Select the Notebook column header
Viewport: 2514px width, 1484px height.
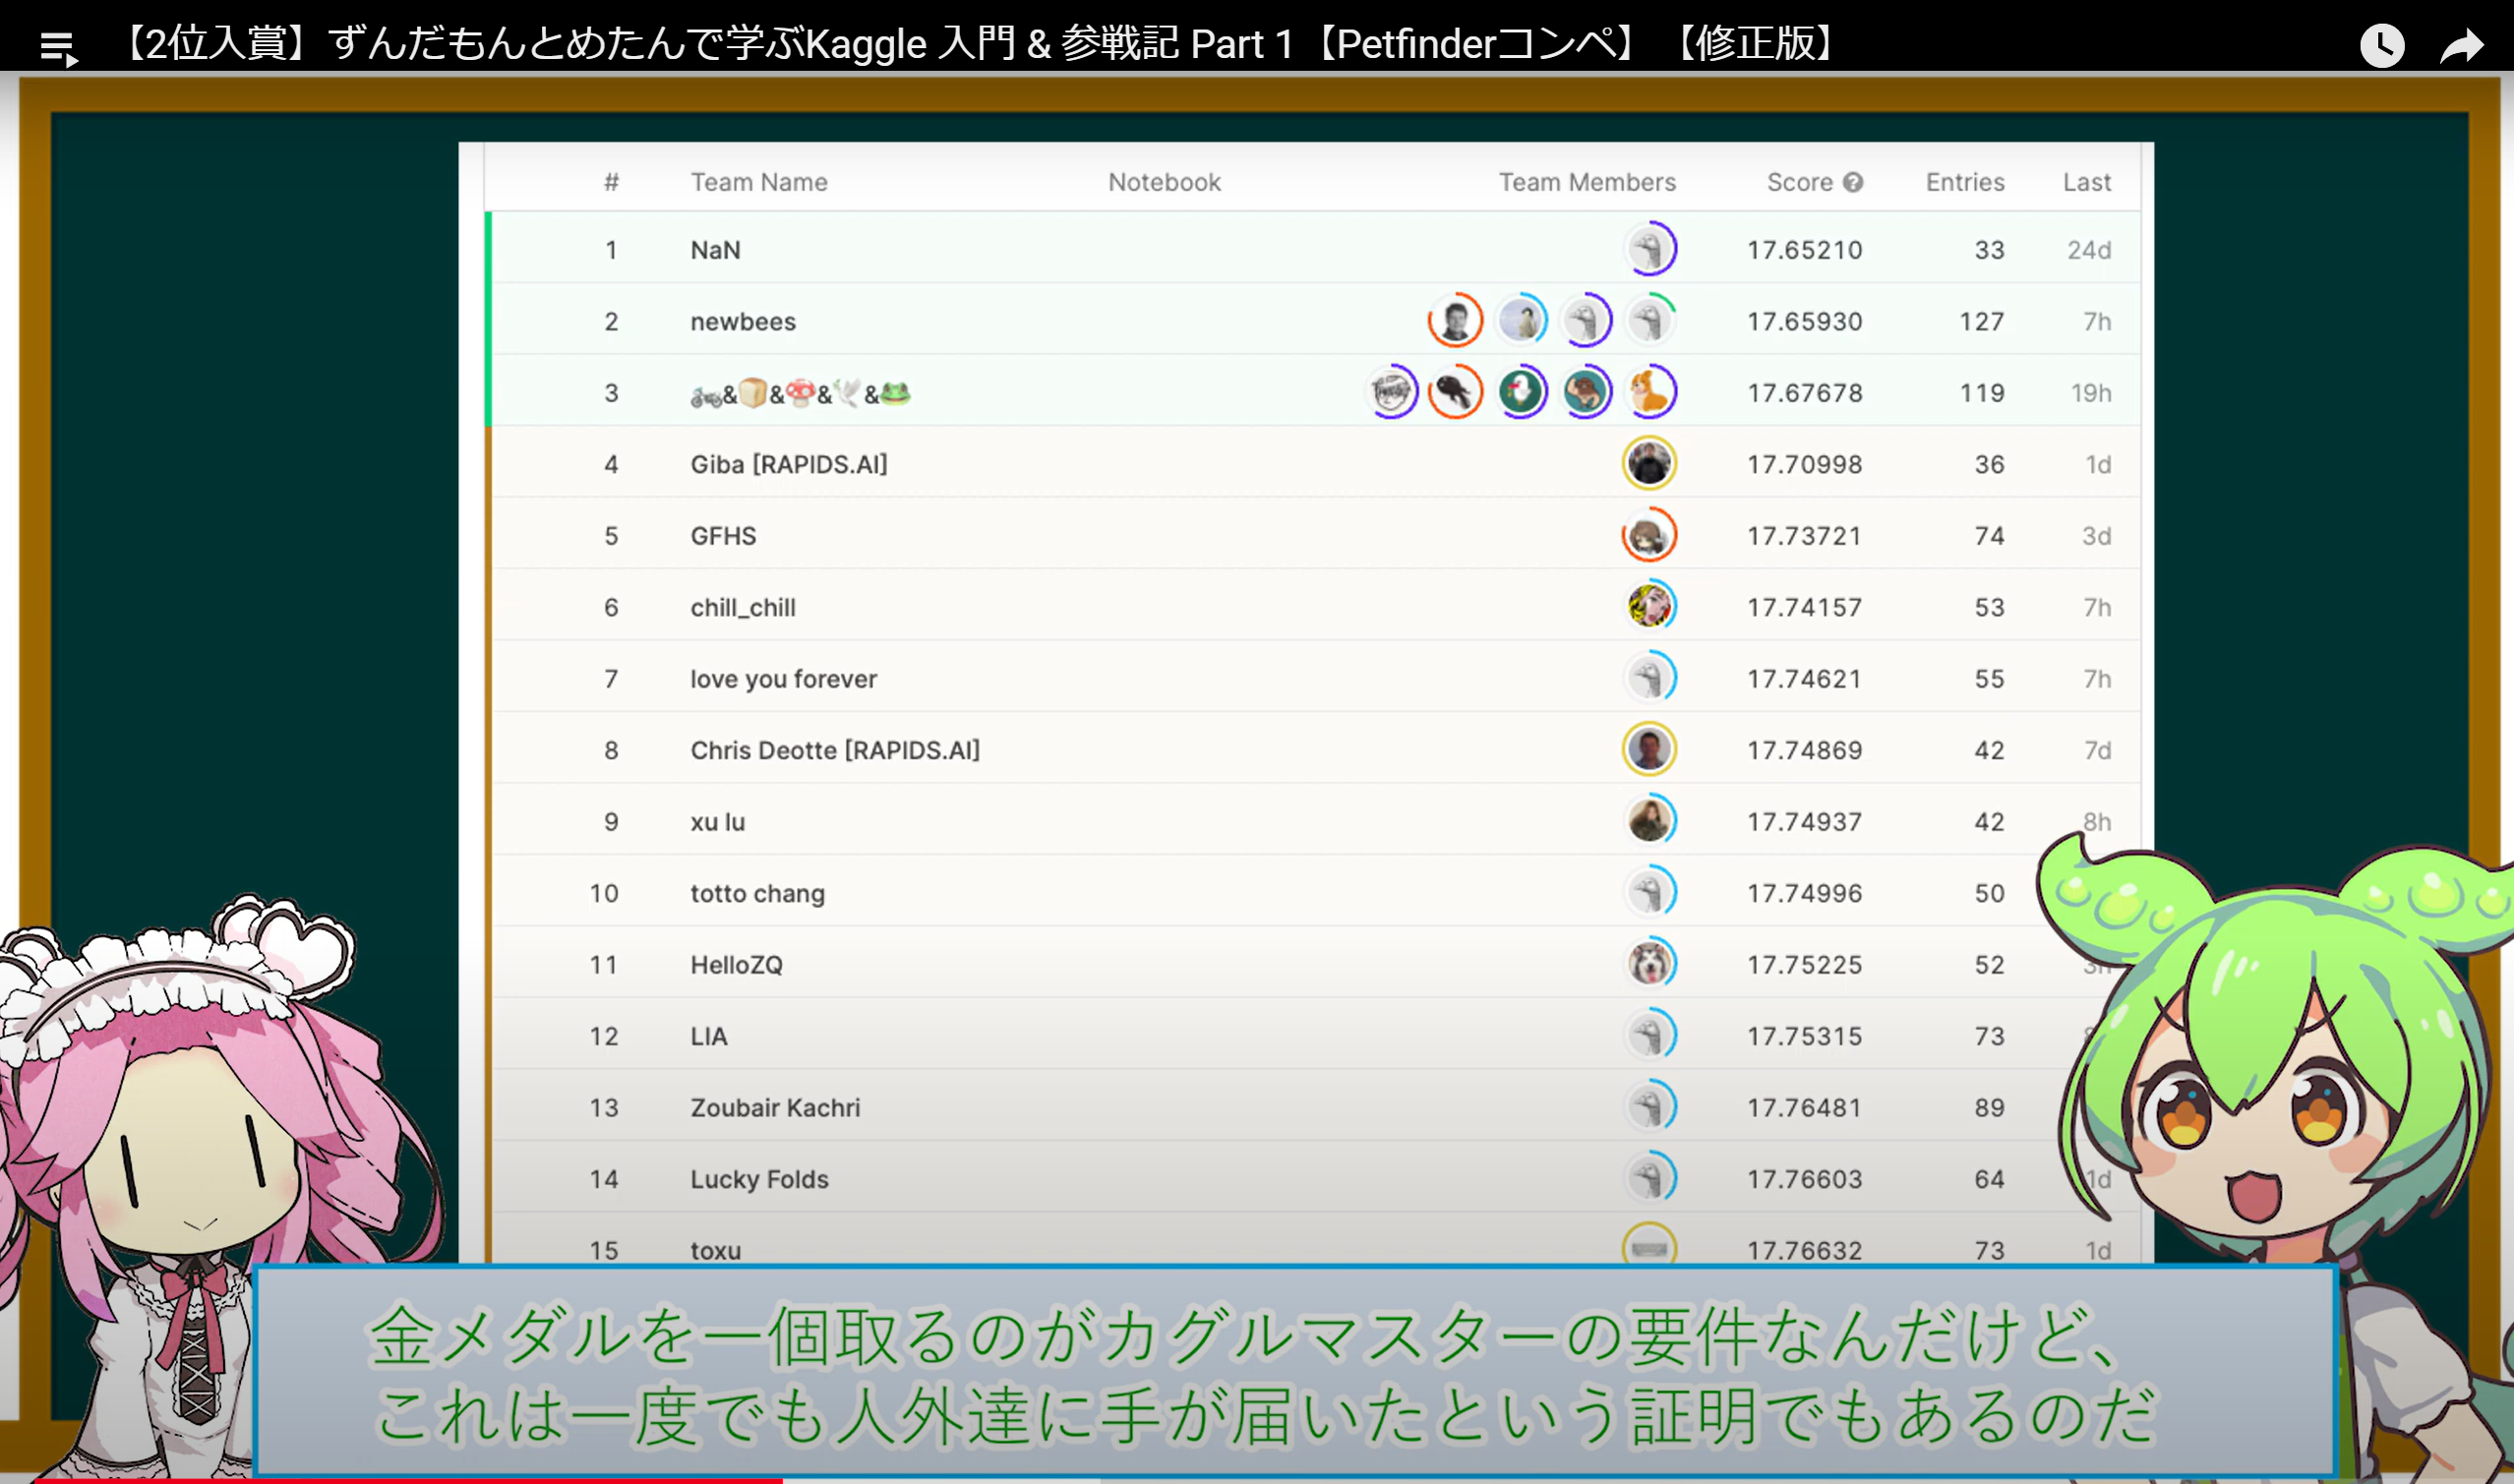pos(1163,182)
